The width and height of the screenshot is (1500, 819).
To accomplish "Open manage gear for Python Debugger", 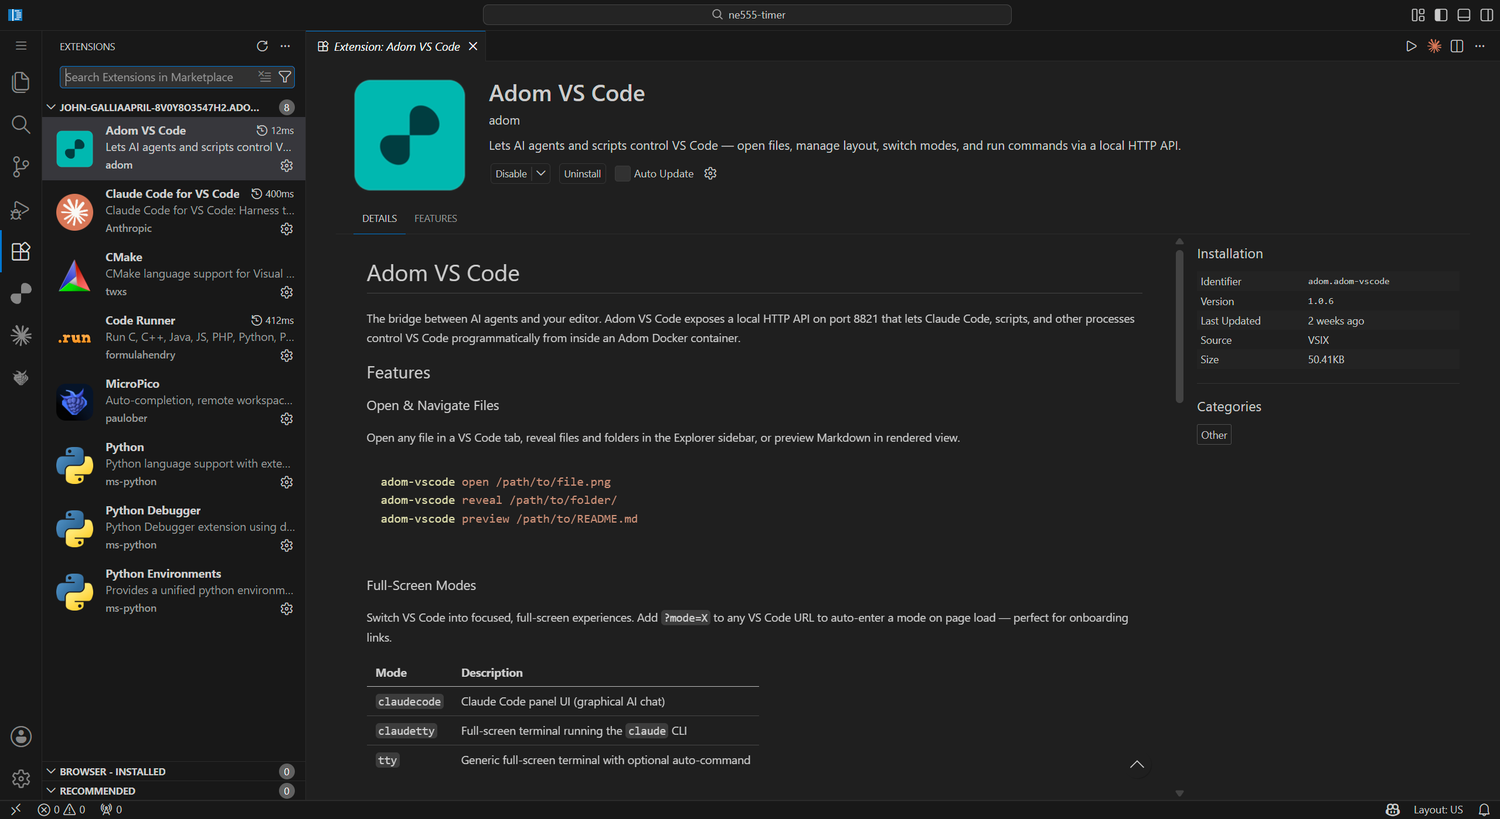I will 287,546.
